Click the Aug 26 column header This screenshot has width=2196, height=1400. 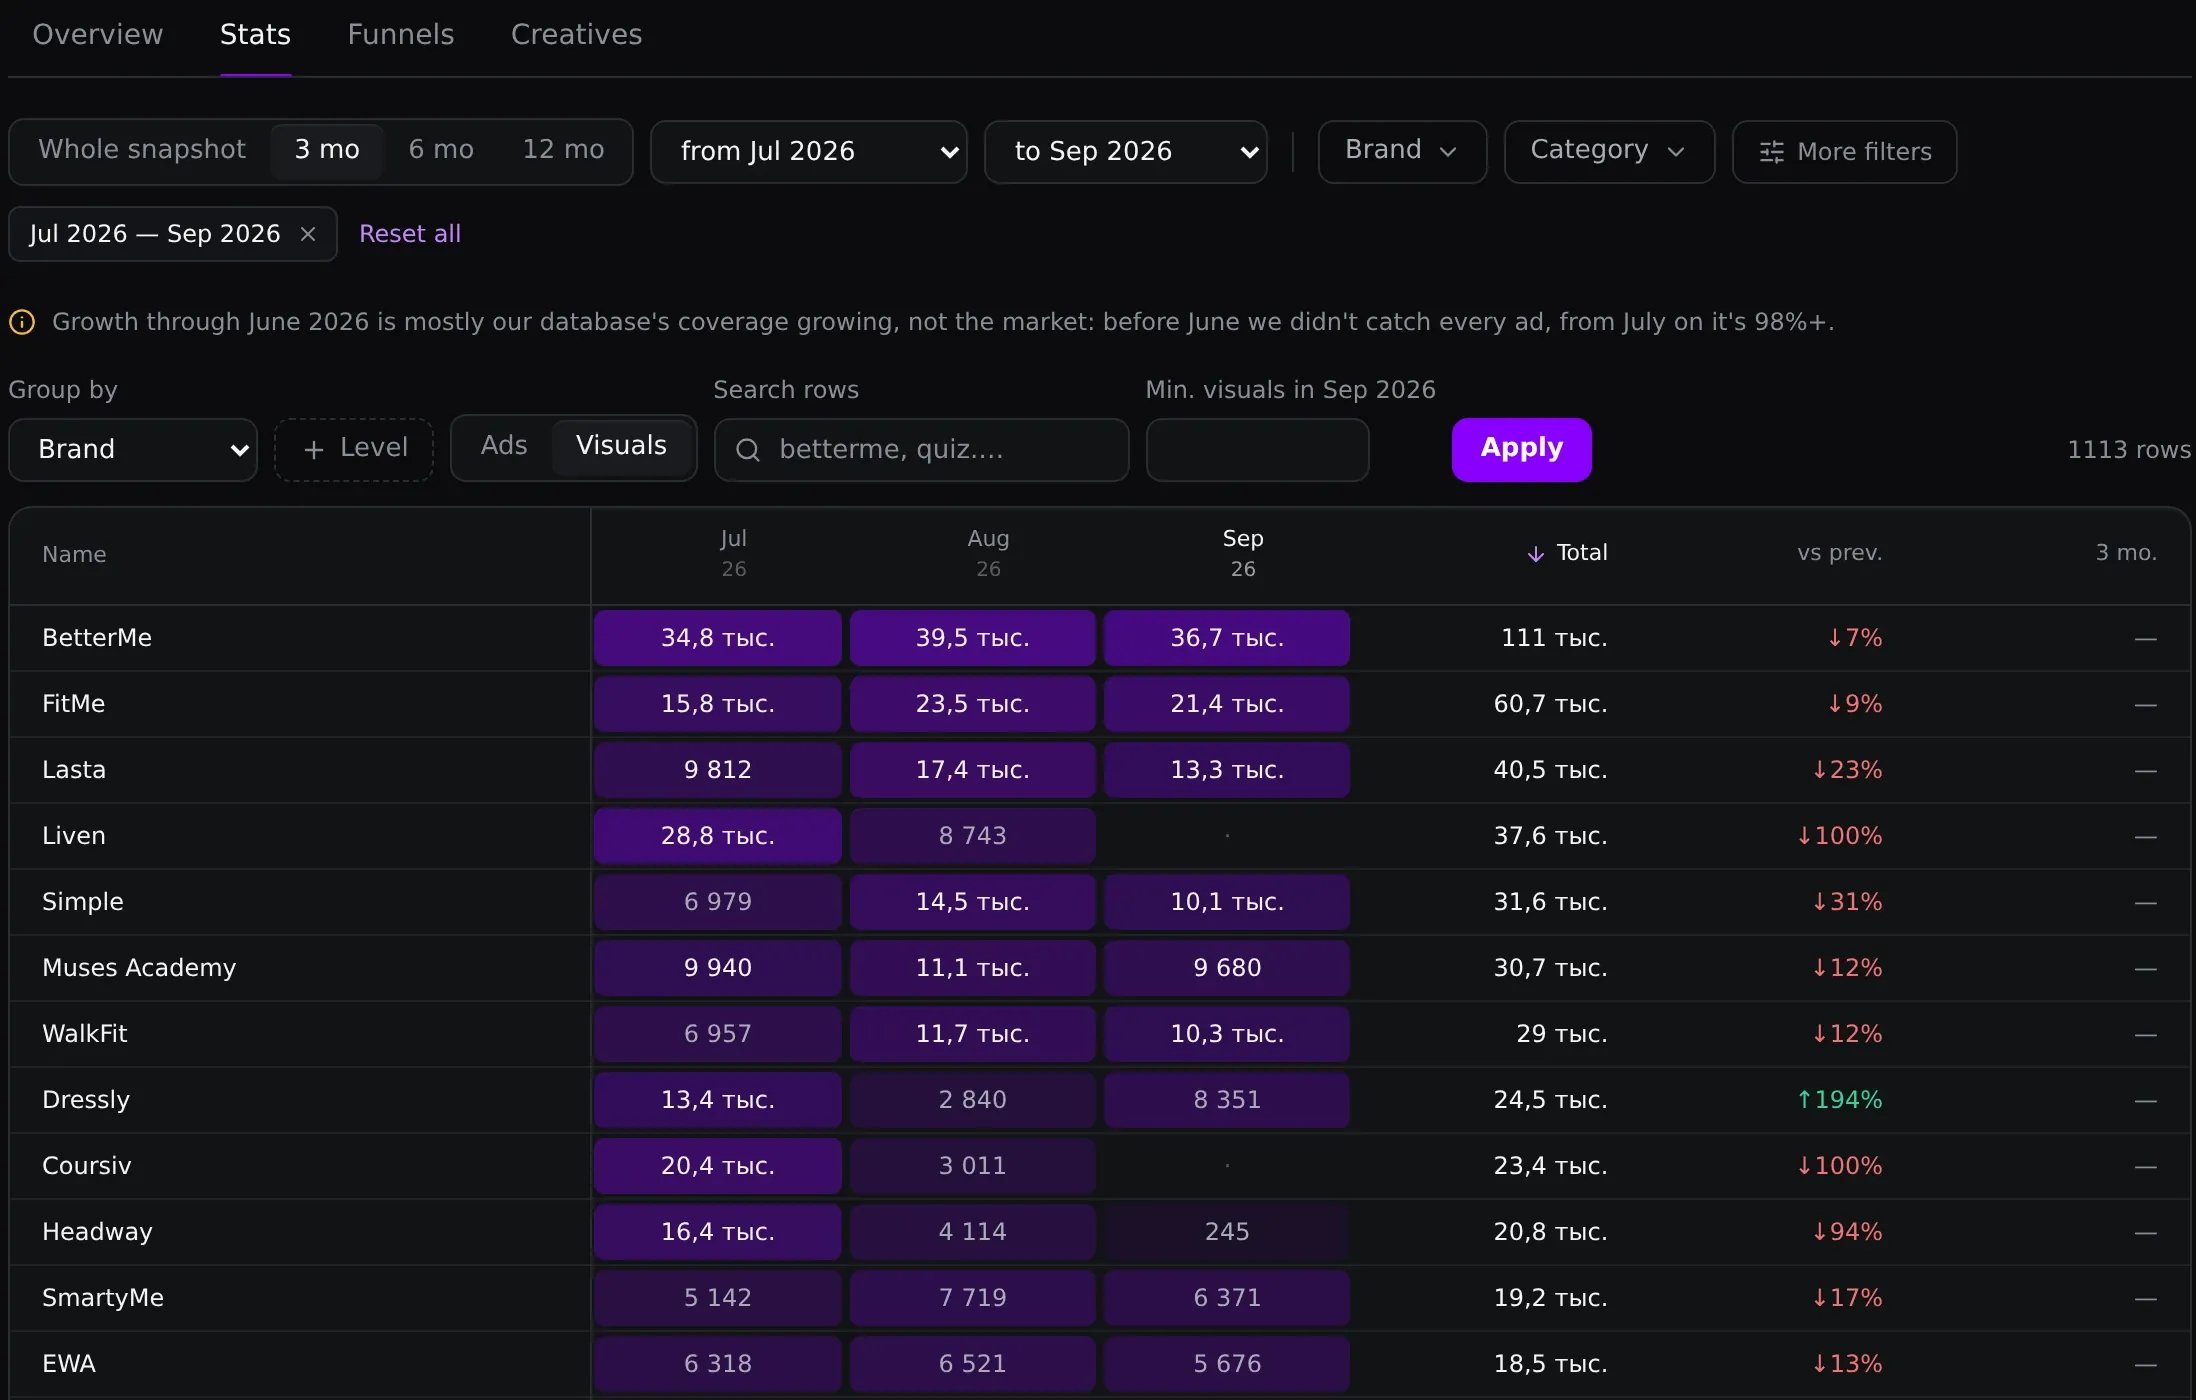point(988,554)
